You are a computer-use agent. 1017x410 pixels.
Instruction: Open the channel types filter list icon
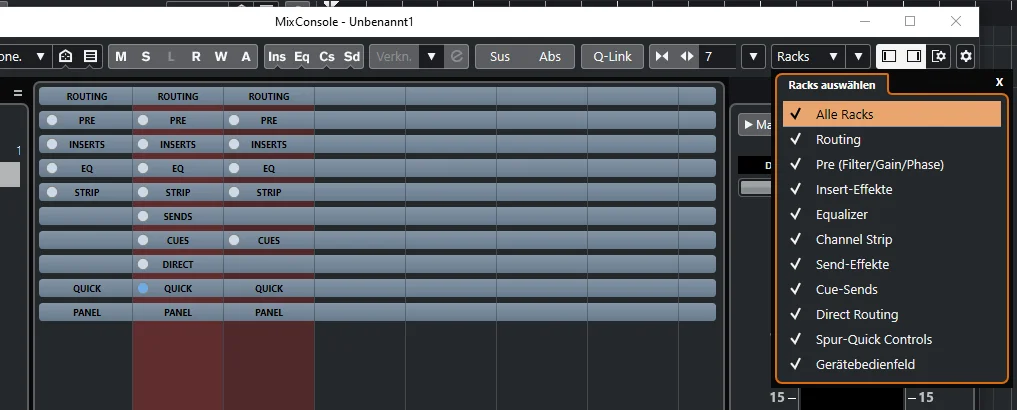click(90, 56)
